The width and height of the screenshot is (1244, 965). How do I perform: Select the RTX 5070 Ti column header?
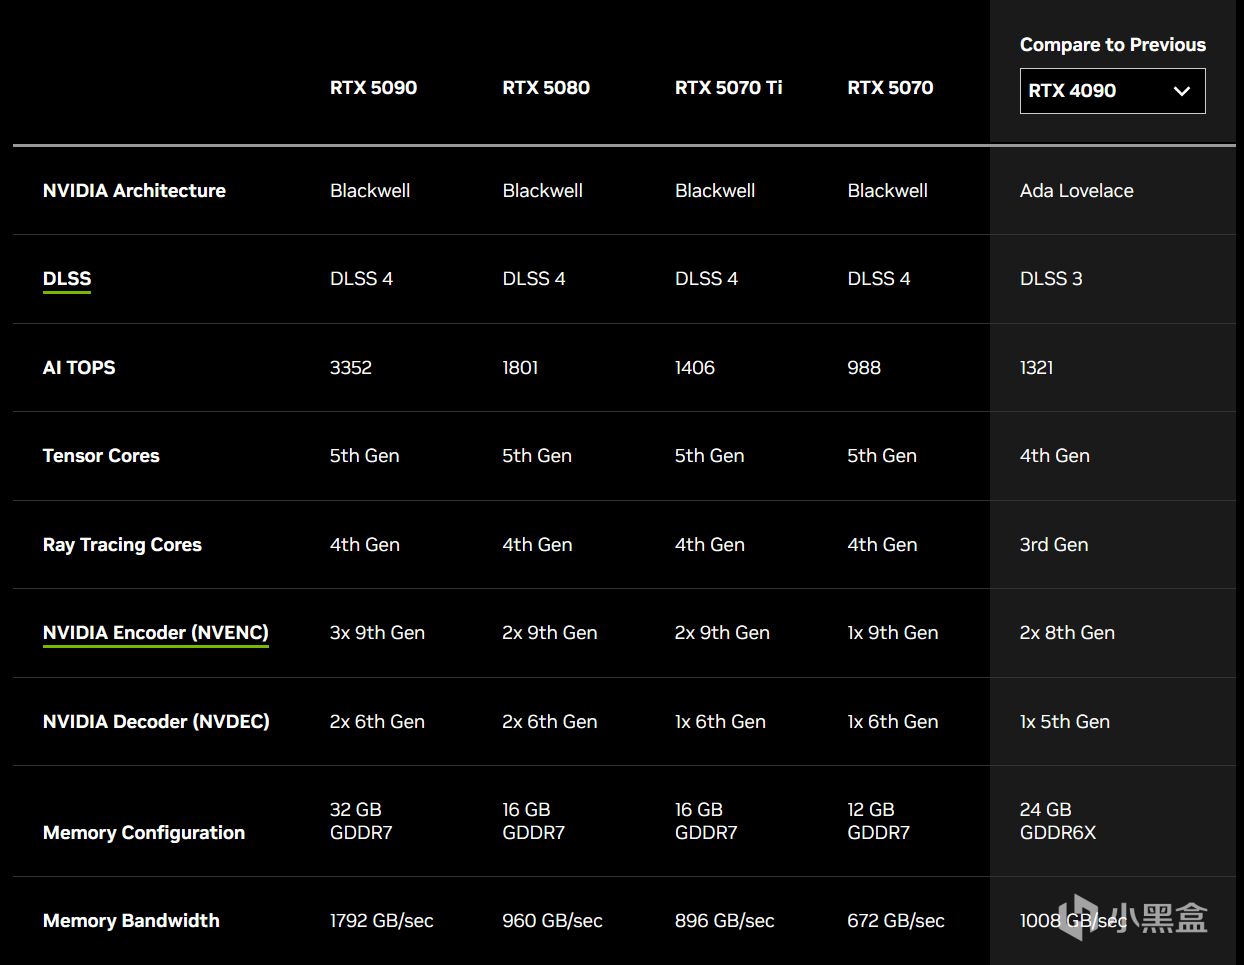728,88
